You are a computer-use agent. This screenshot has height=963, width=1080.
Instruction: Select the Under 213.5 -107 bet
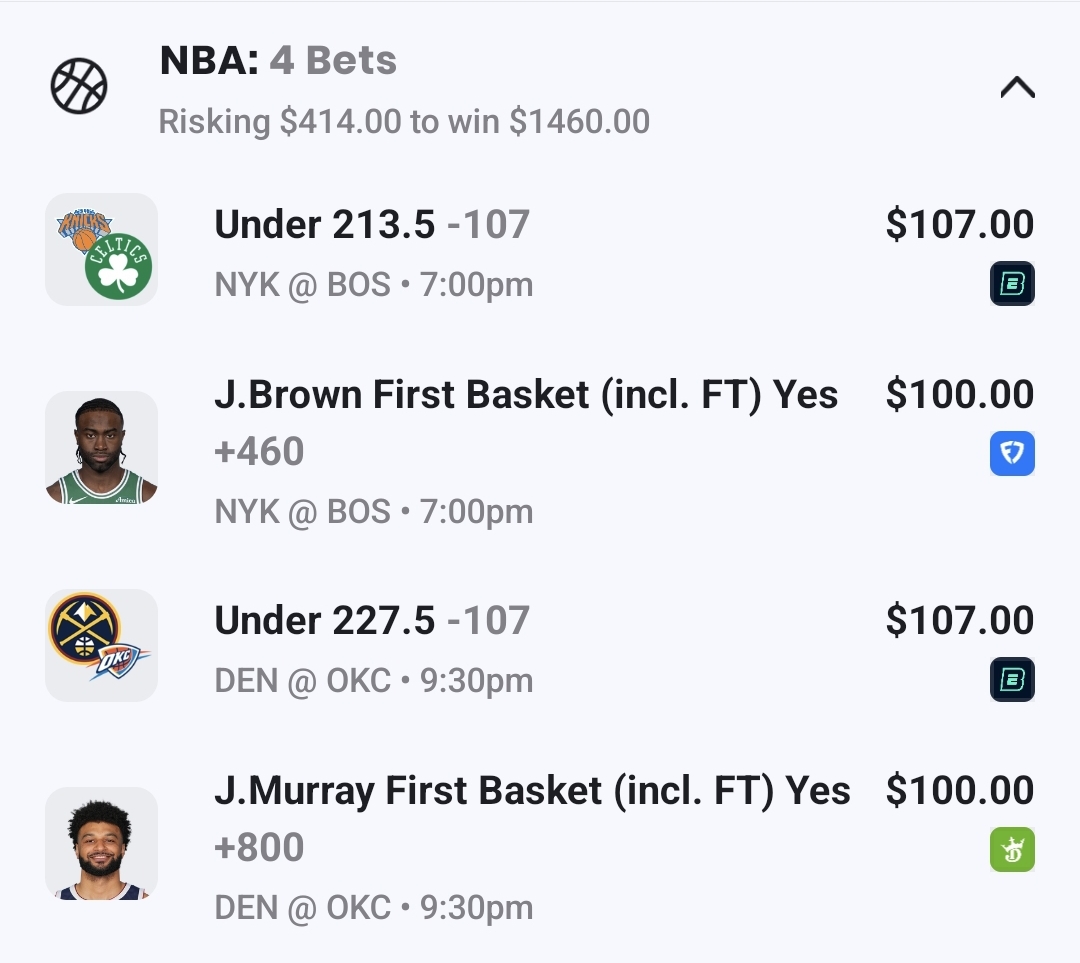pyautogui.click(x=371, y=225)
